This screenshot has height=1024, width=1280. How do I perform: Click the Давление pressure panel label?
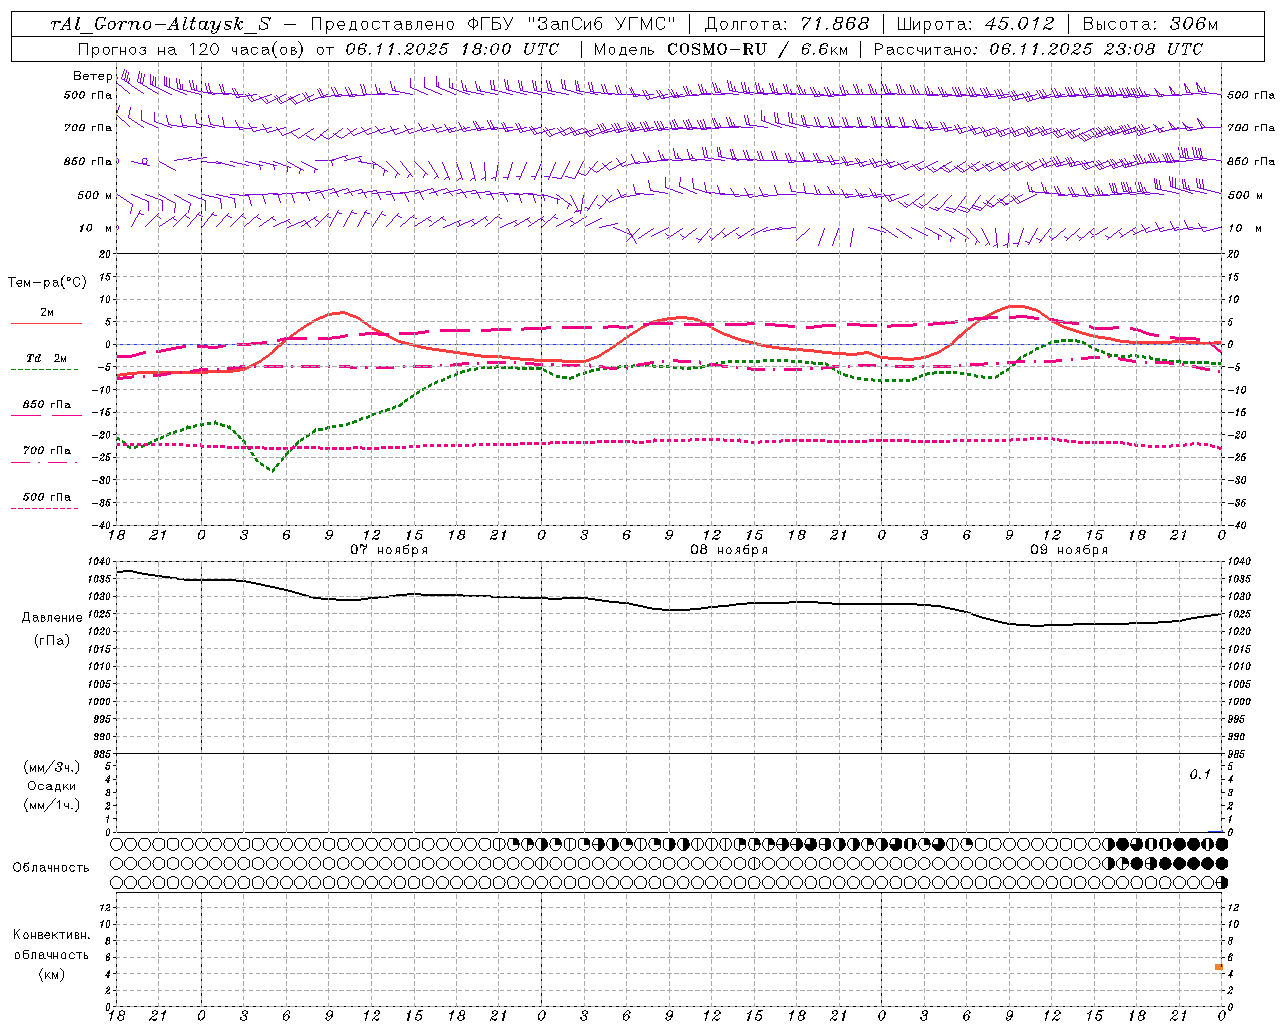pos(52,618)
